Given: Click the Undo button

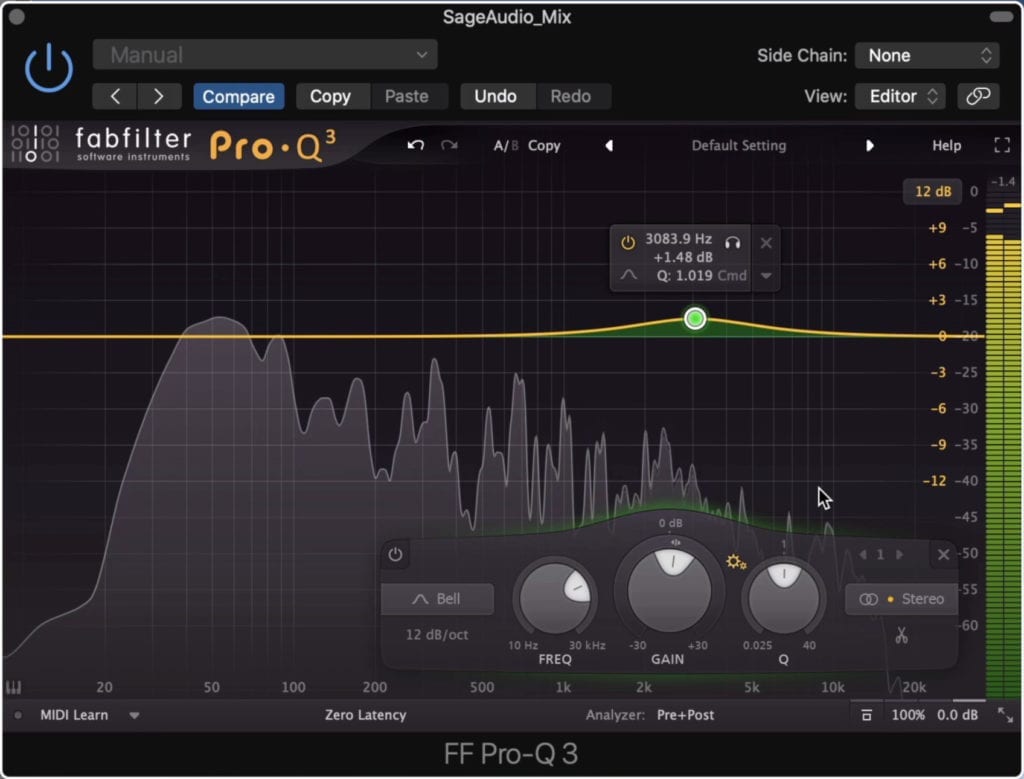Looking at the screenshot, I should [x=496, y=97].
